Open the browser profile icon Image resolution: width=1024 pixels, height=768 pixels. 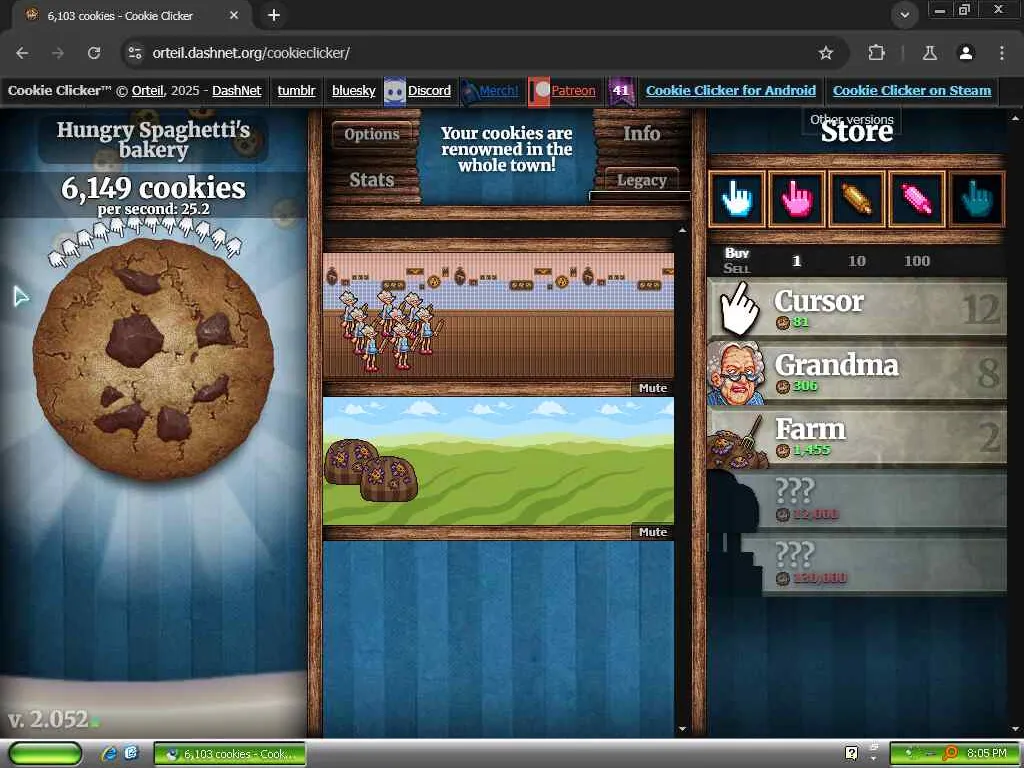point(966,53)
